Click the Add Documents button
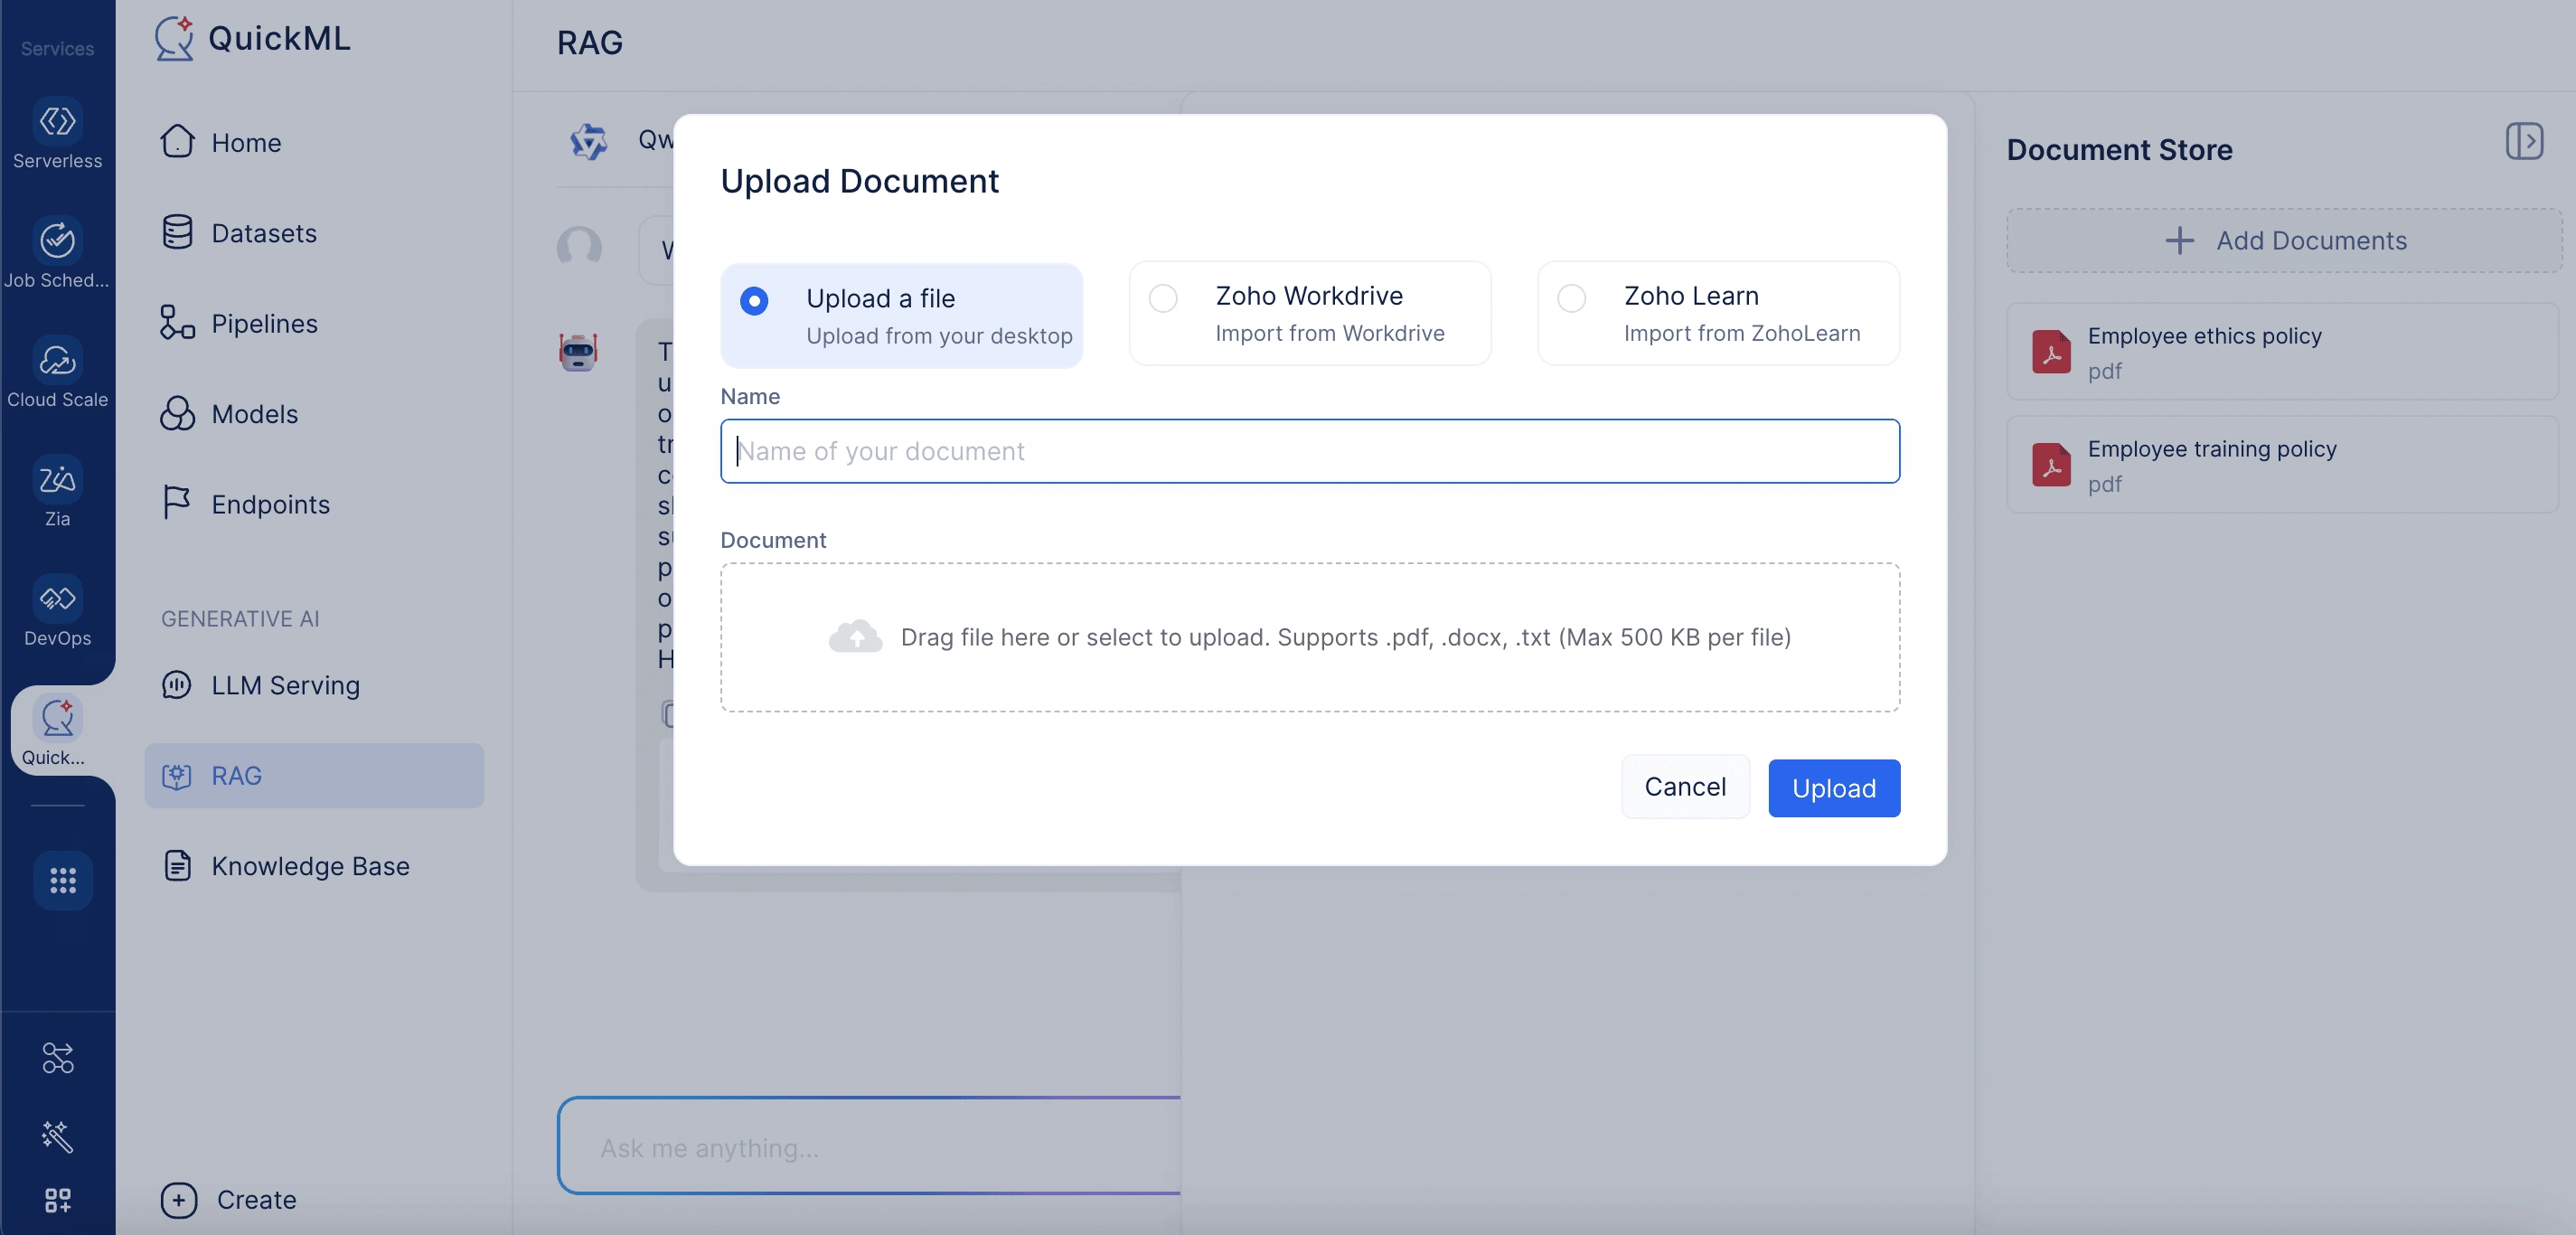The height and width of the screenshot is (1235, 2576). click(2284, 240)
